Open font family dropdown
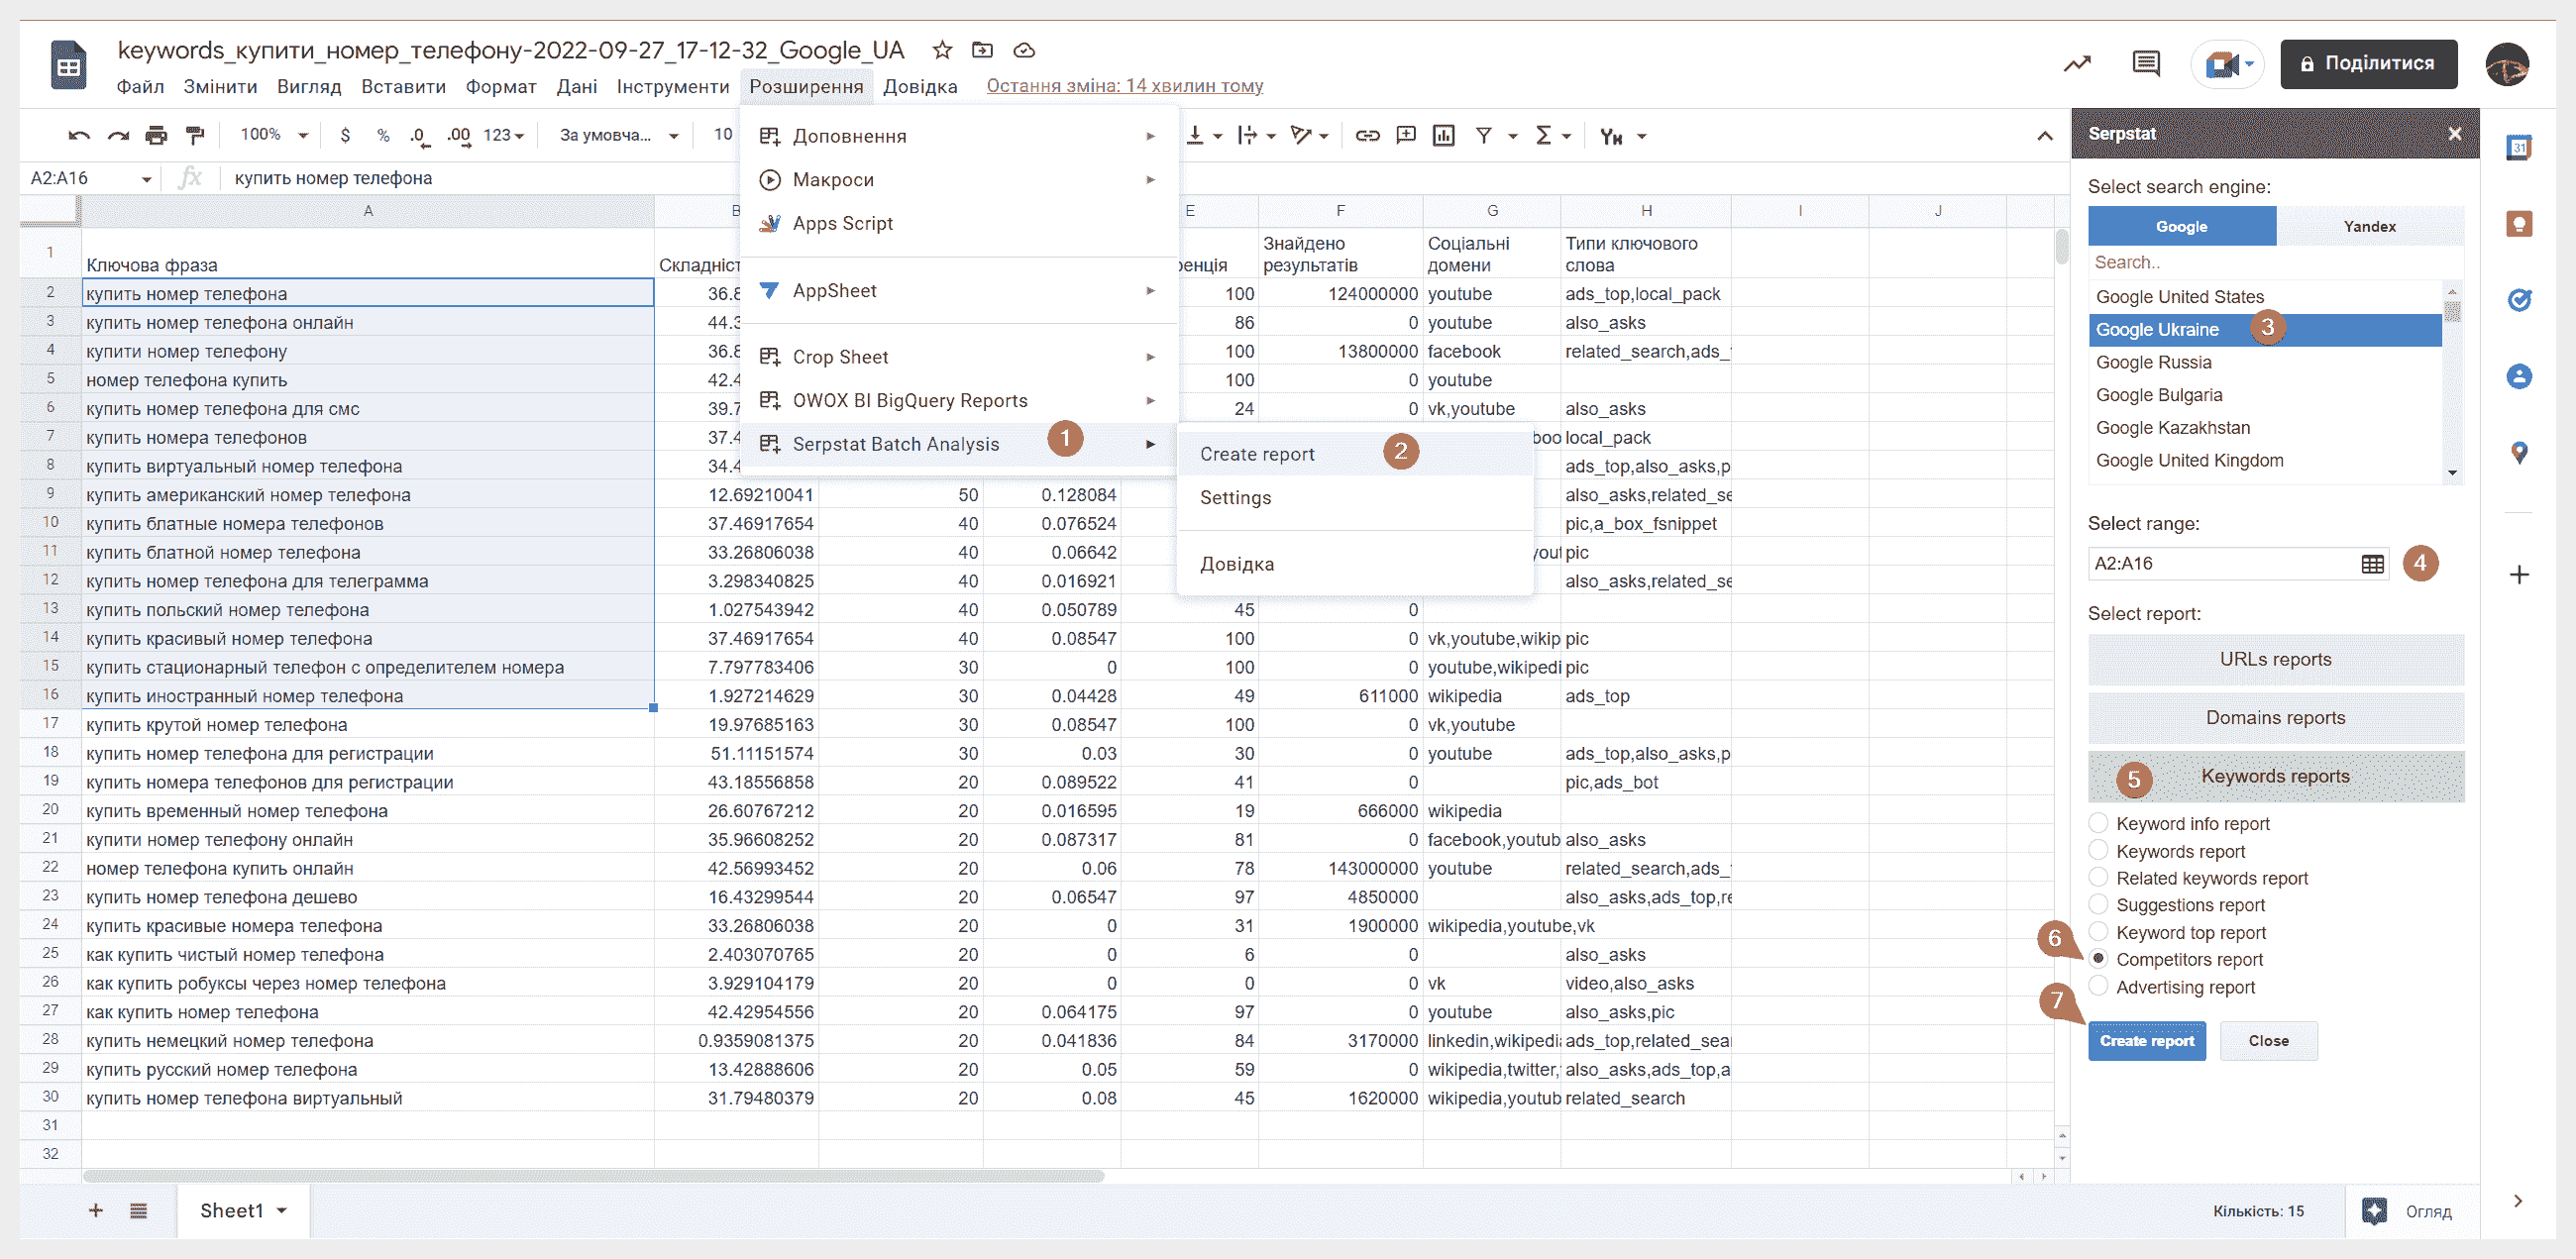 (x=619, y=135)
